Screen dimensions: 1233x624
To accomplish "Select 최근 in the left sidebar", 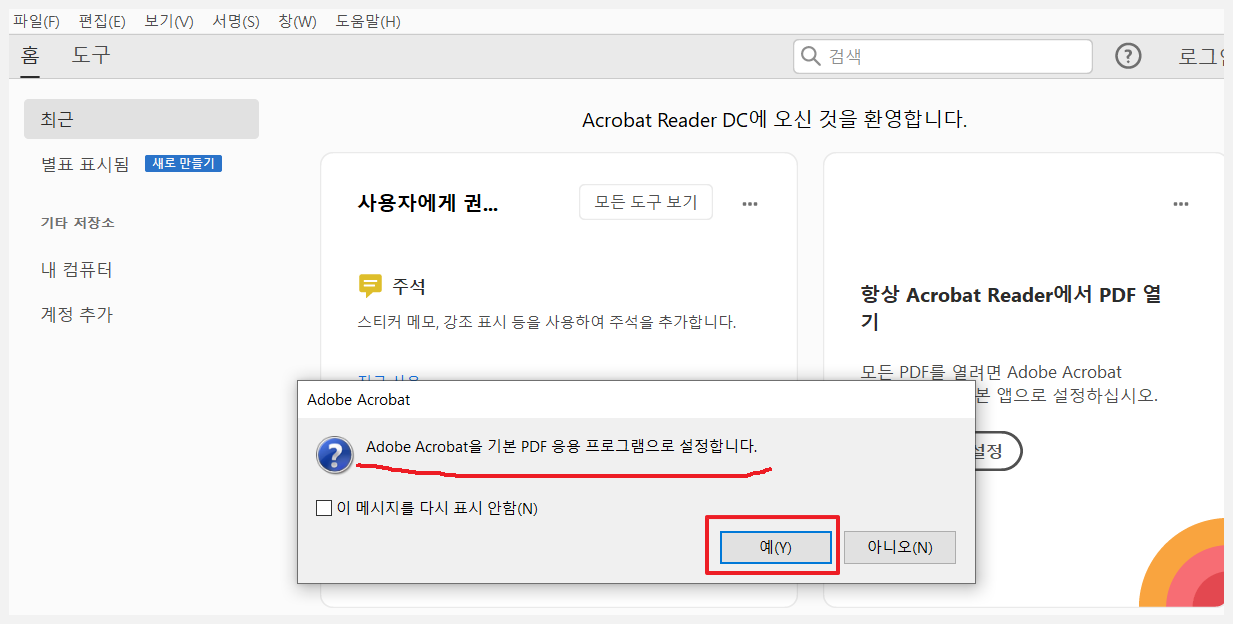I will [x=141, y=119].
